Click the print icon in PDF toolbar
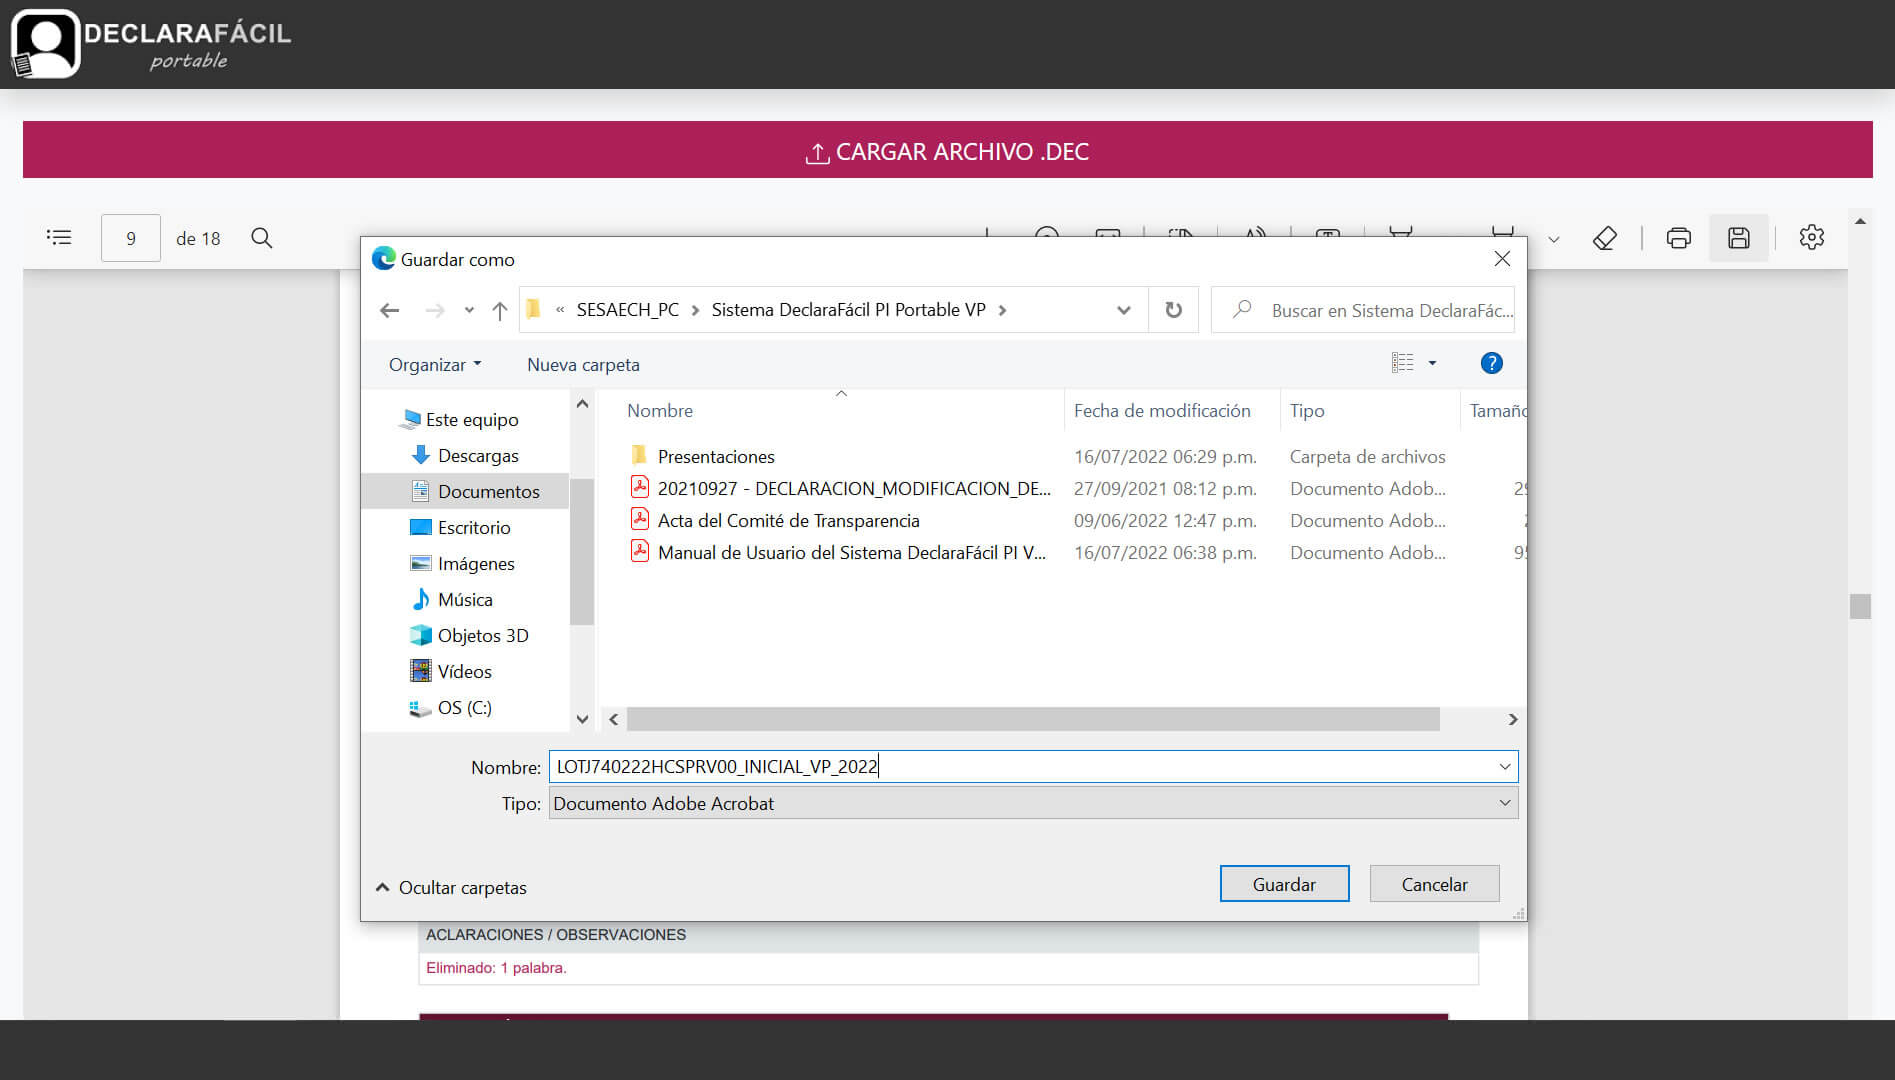 click(1679, 238)
